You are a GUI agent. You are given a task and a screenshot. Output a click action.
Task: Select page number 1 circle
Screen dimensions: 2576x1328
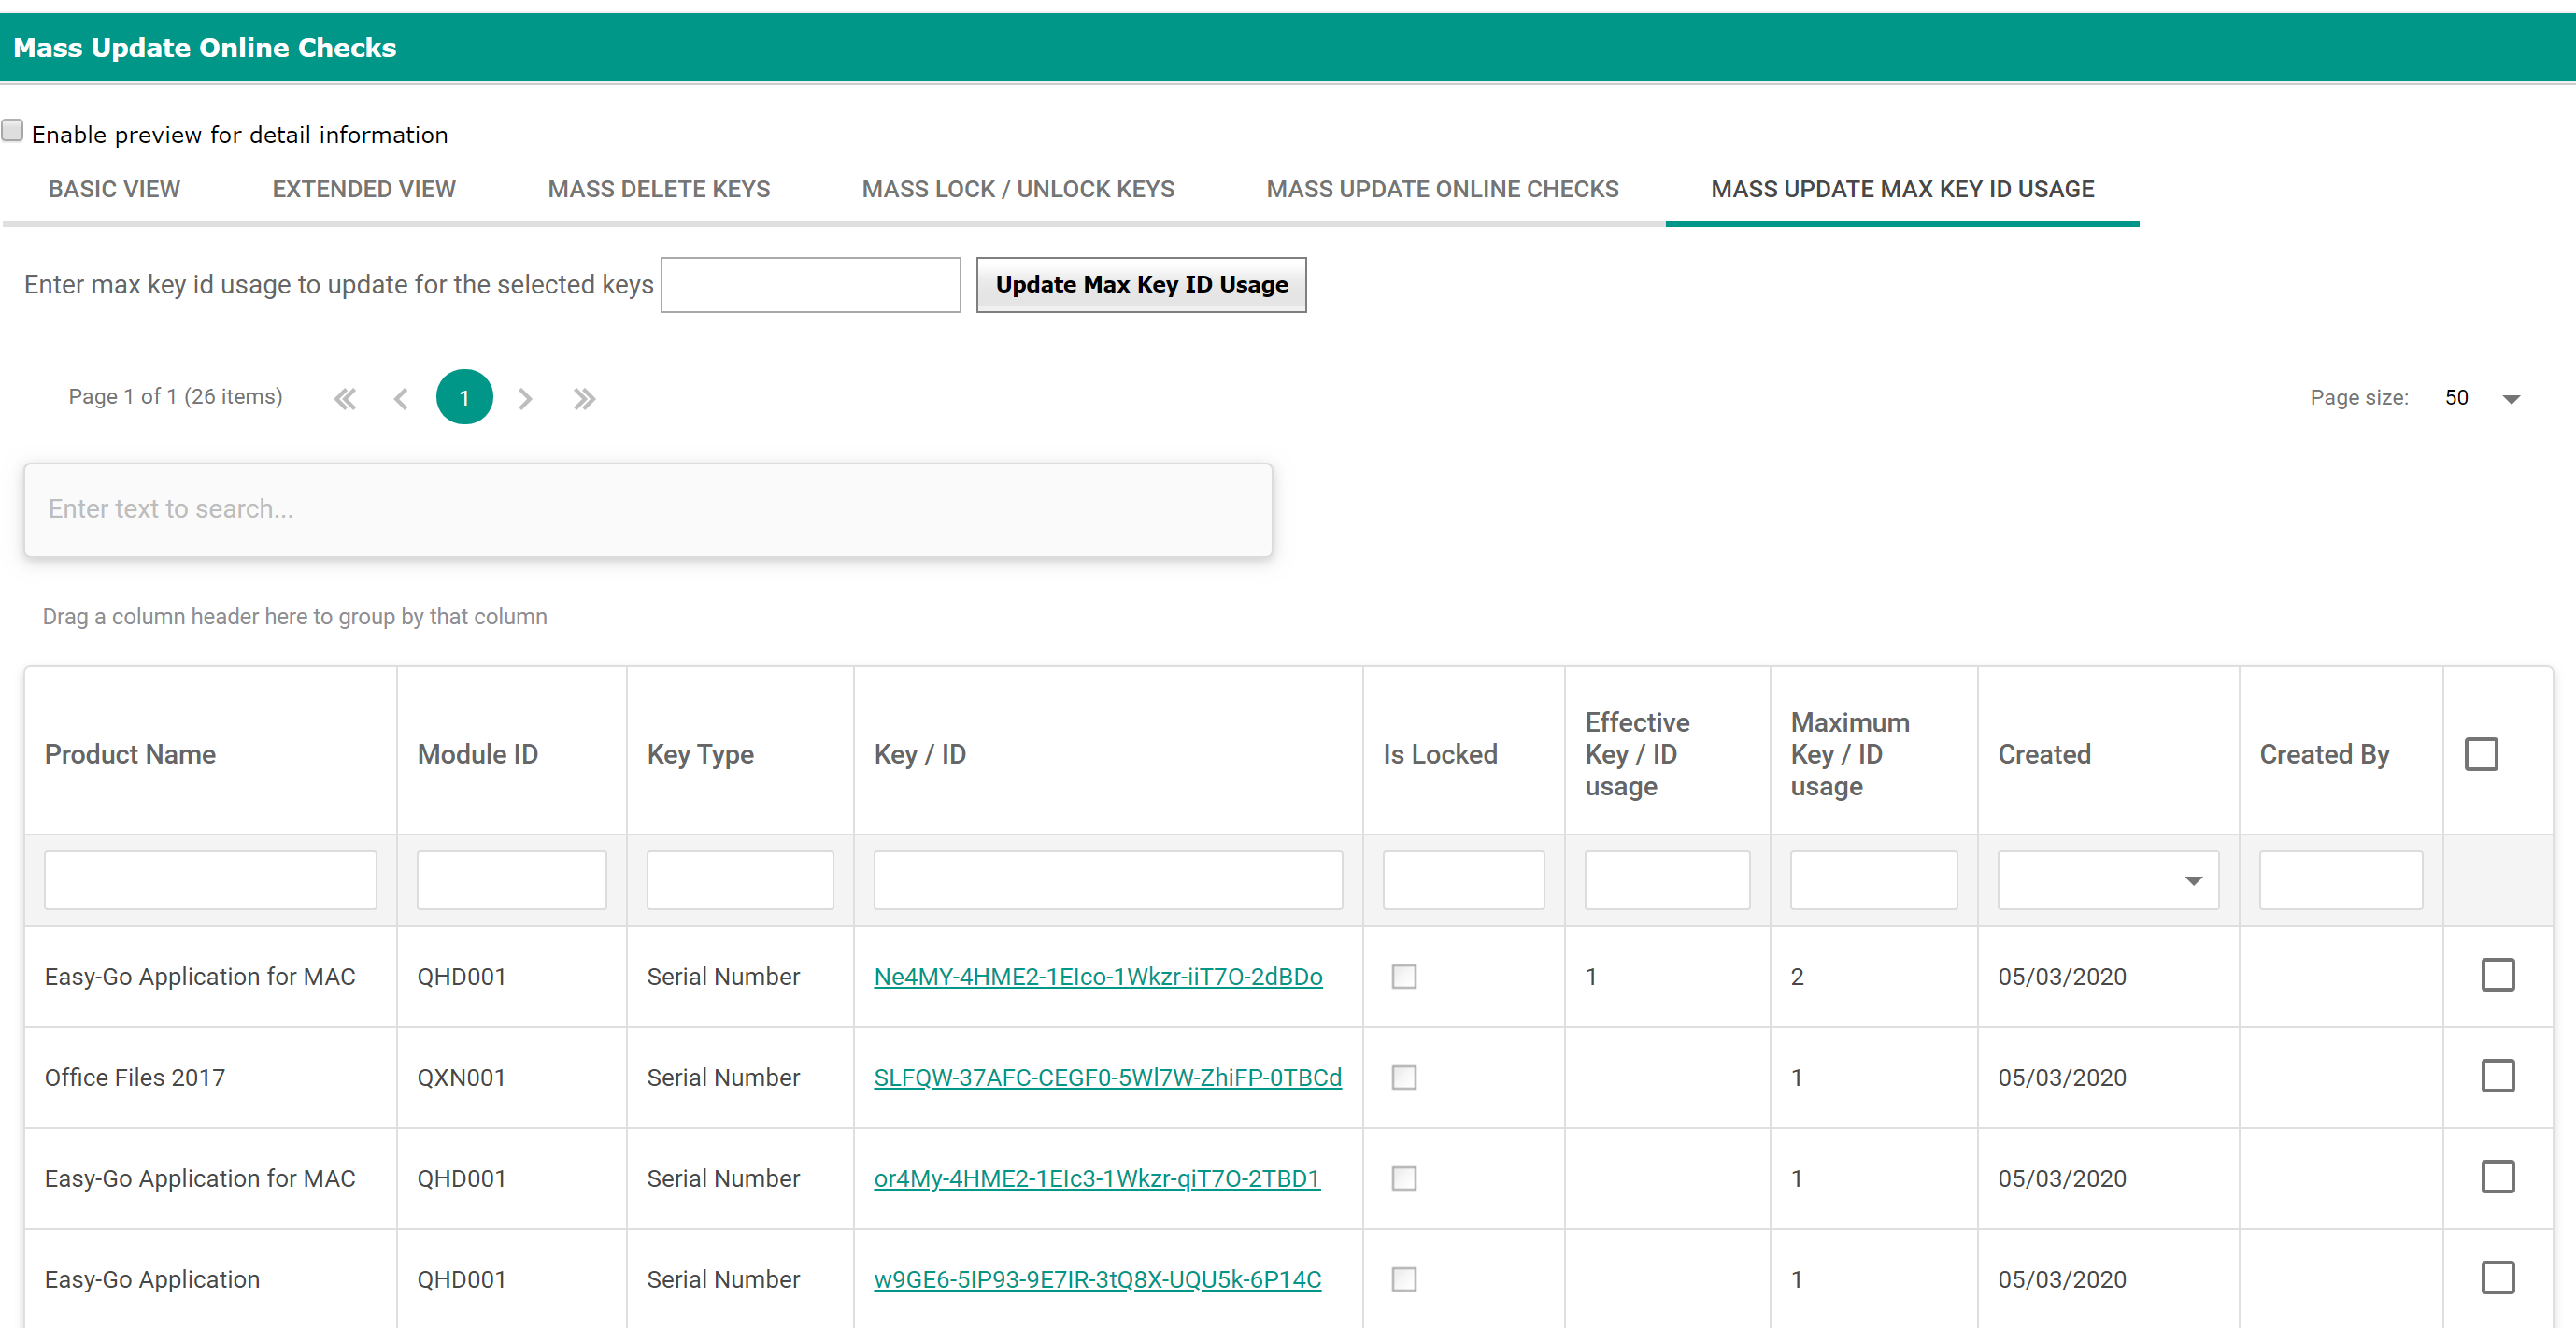click(464, 398)
